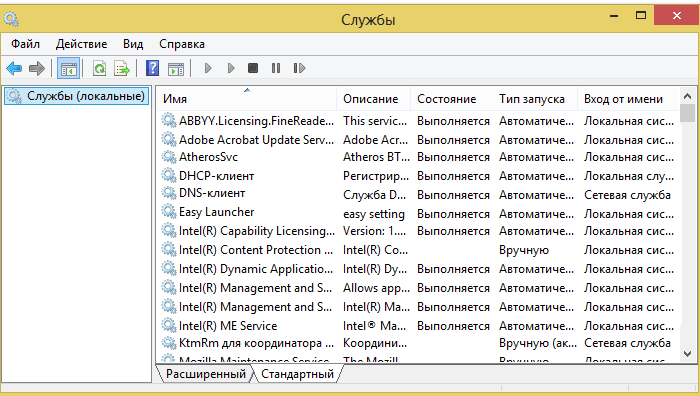Click the vertical scrollbar thumb
Screen dimensions: 700x396
pos(688,113)
